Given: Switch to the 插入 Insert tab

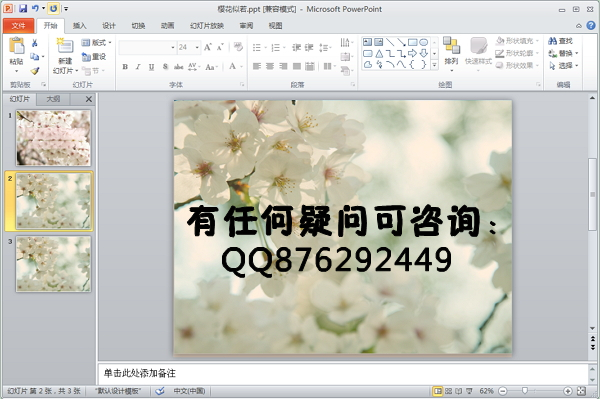Looking at the screenshot, I should 80,26.
